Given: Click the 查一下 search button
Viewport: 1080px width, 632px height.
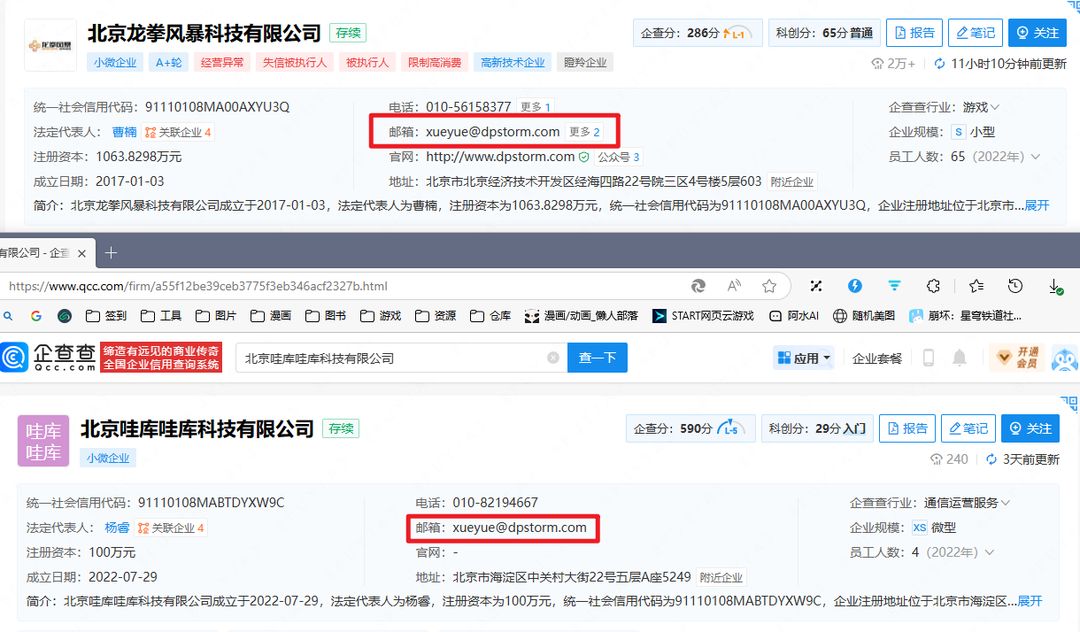Looking at the screenshot, I should (597, 357).
